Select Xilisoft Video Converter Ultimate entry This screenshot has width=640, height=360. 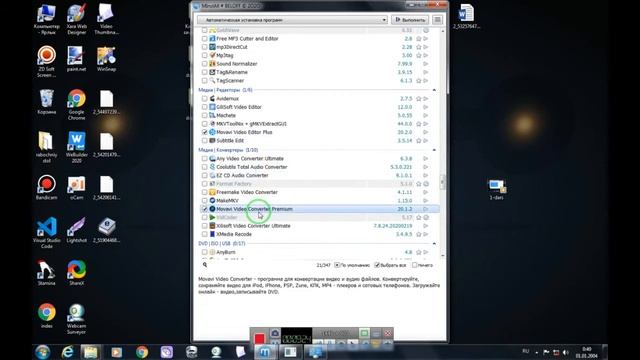[253, 226]
